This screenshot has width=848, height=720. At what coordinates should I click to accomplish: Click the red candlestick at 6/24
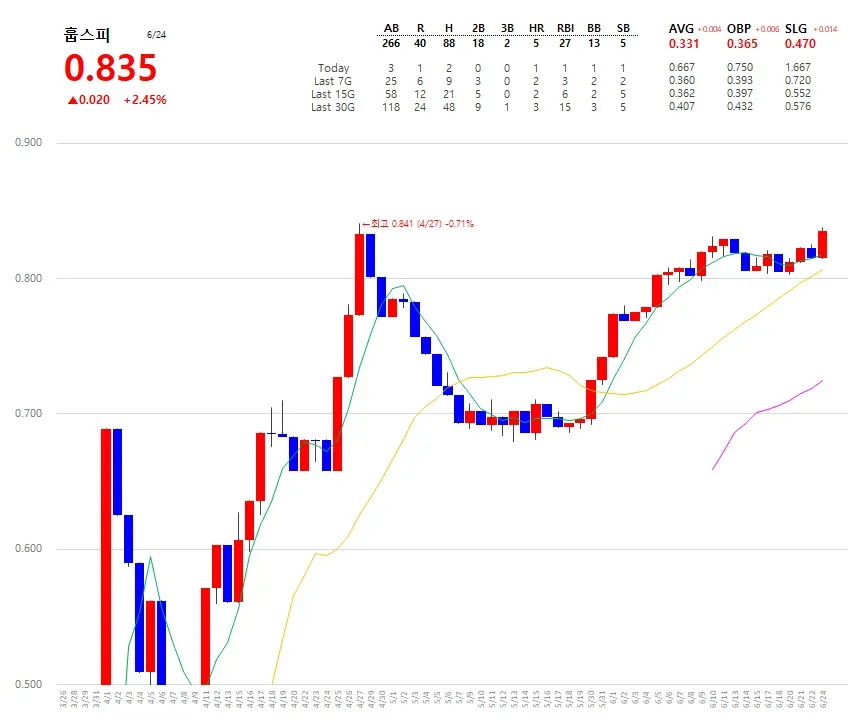(822, 244)
